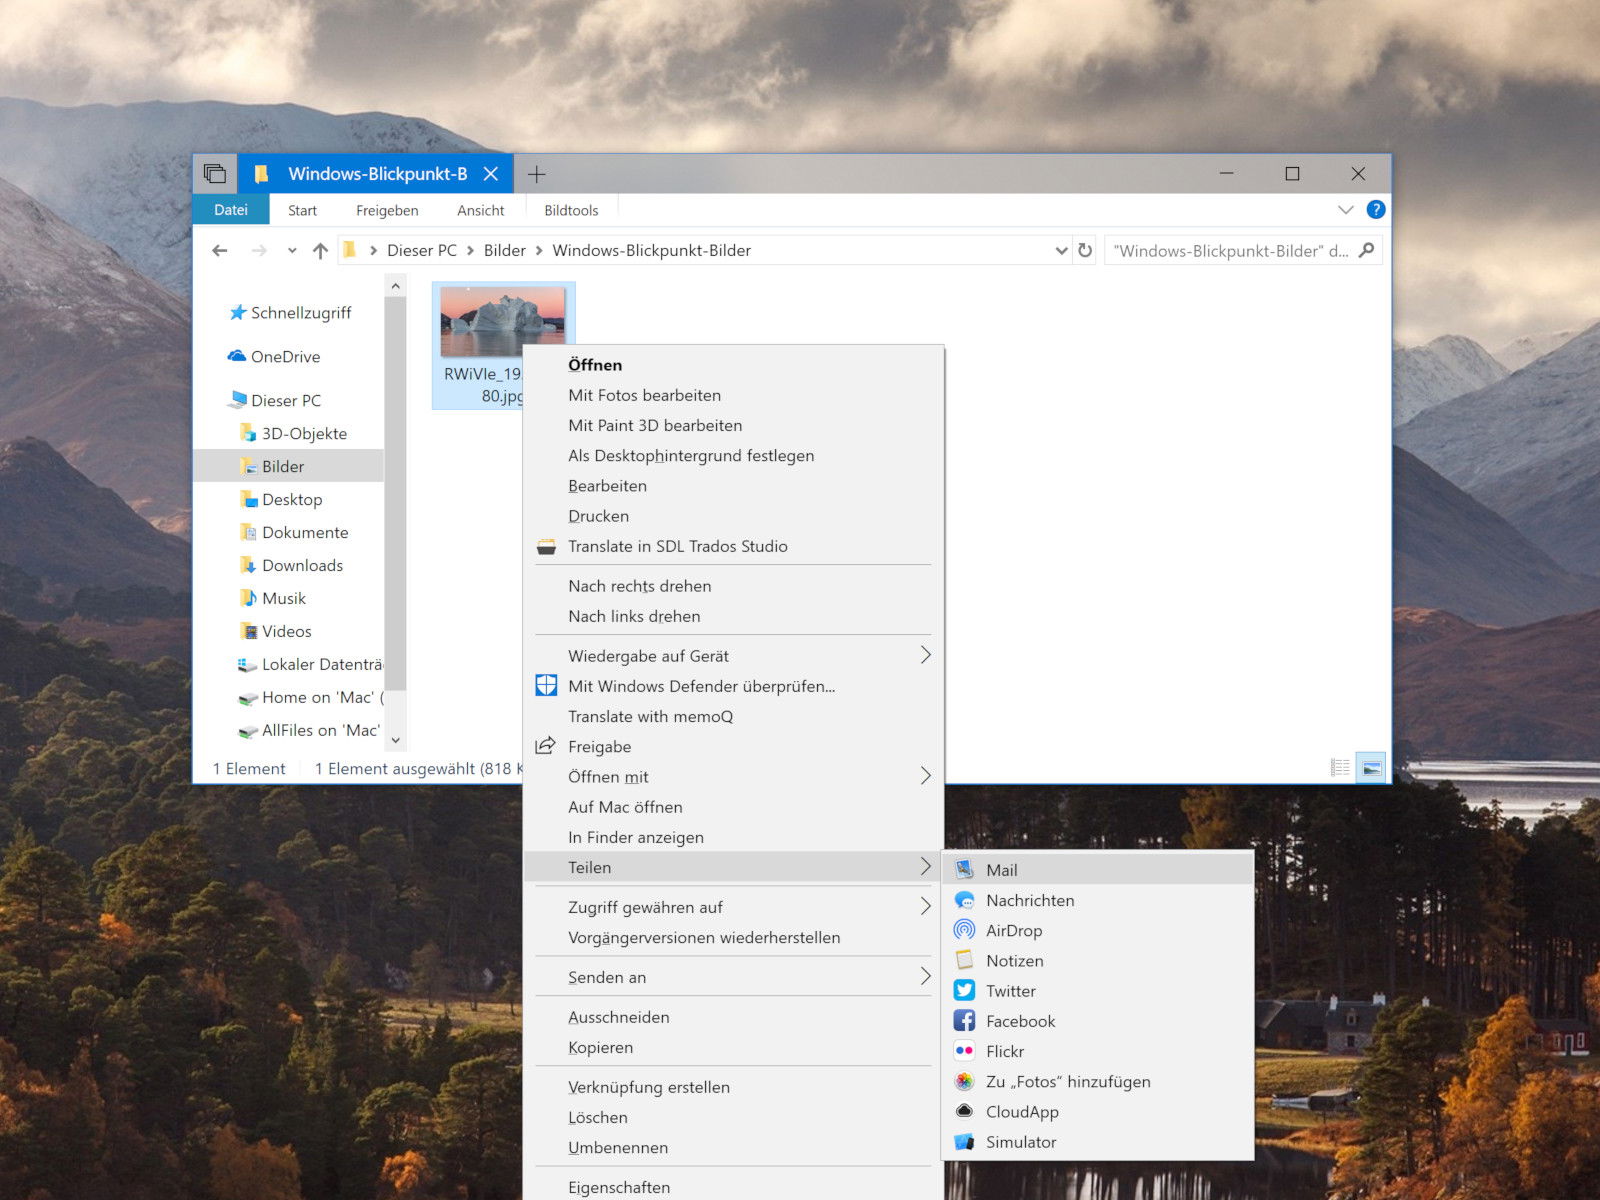Open address bar history dropdown
This screenshot has height=1200, width=1600.
point(1061,251)
